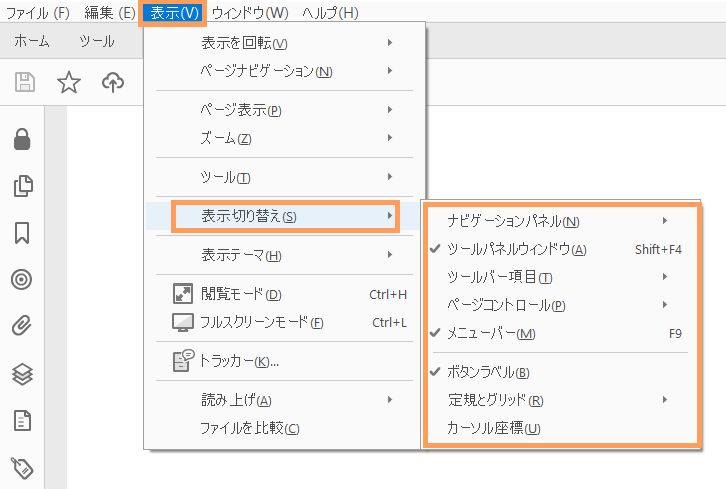Expand ズーム(Z) submenu
The width and height of the screenshot is (726, 489).
(284, 138)
